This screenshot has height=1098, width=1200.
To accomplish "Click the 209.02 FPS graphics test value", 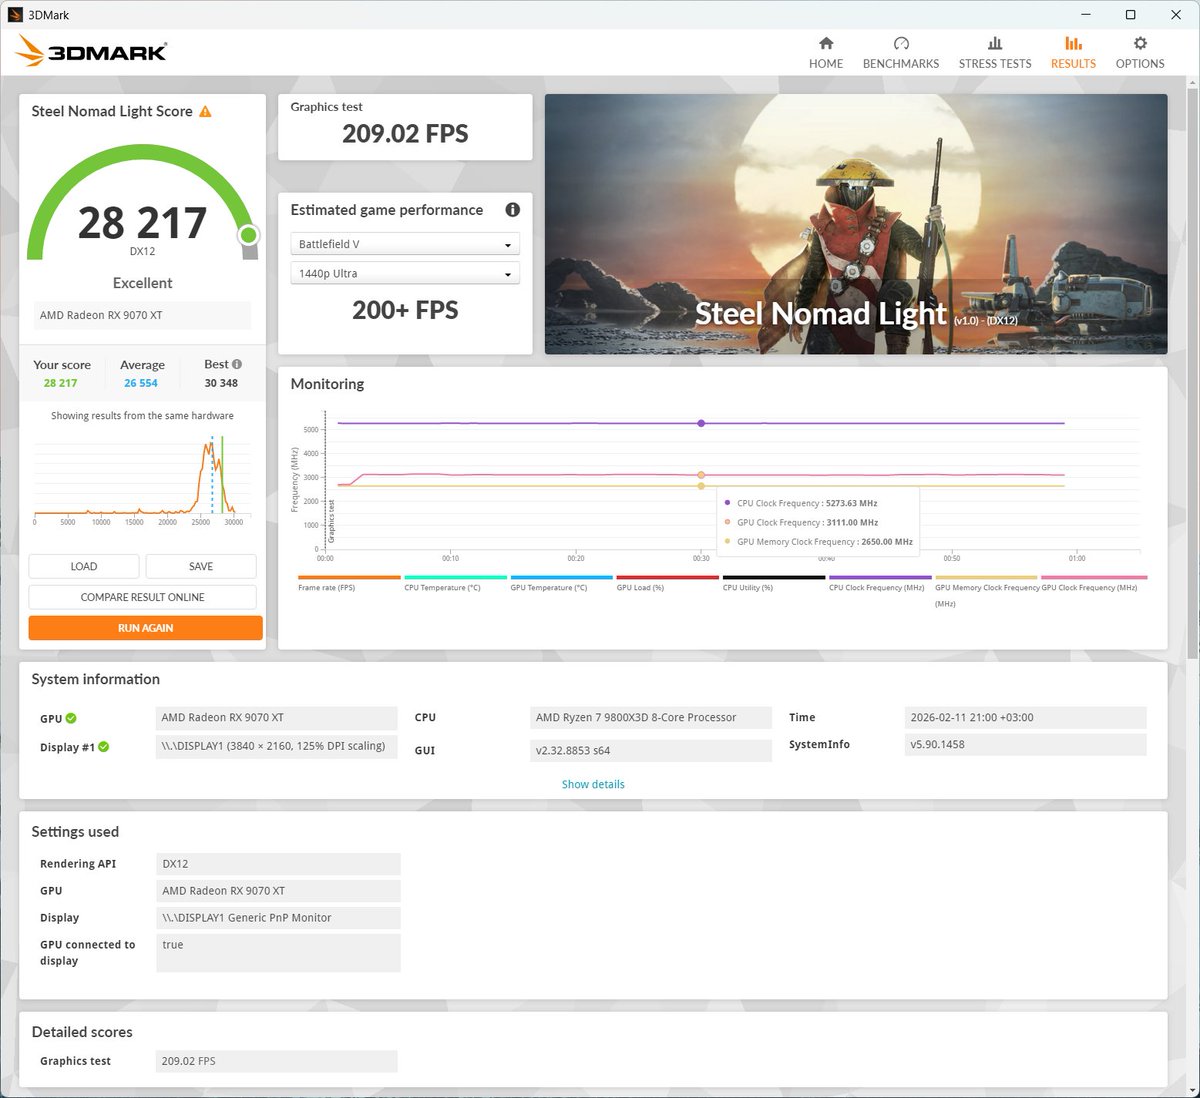I will click(x=405, y=134).
